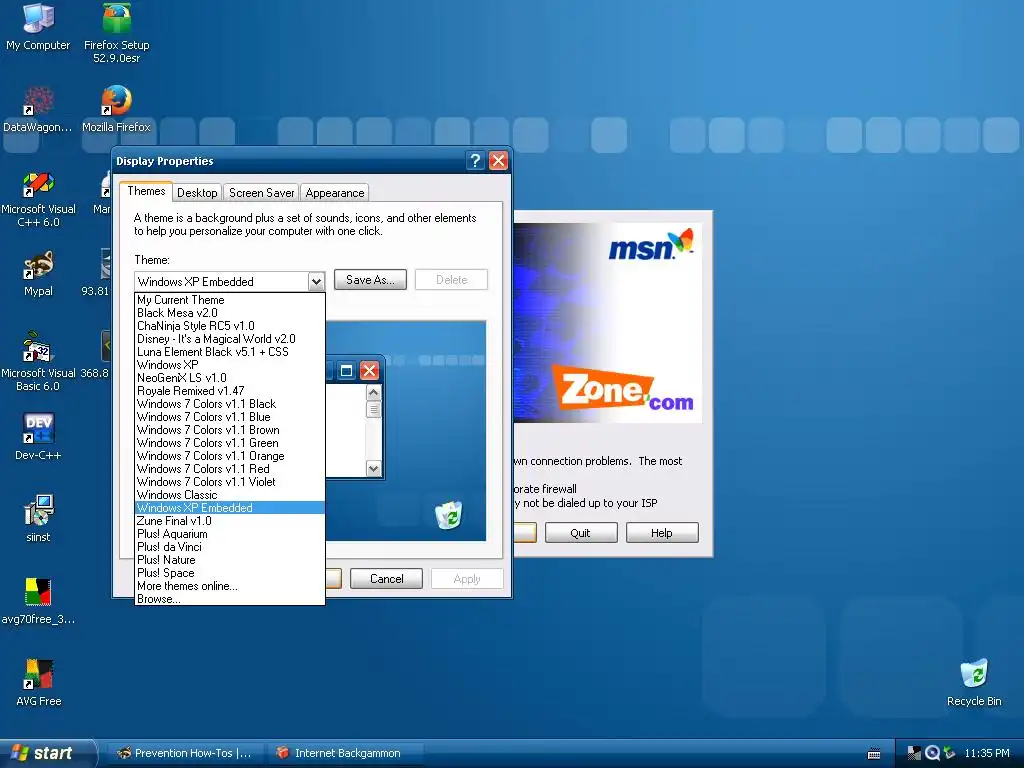1024x768 pixels.
Task: Choose Windows 7 Colors v1.1 Green
Action: coord(229,443)
